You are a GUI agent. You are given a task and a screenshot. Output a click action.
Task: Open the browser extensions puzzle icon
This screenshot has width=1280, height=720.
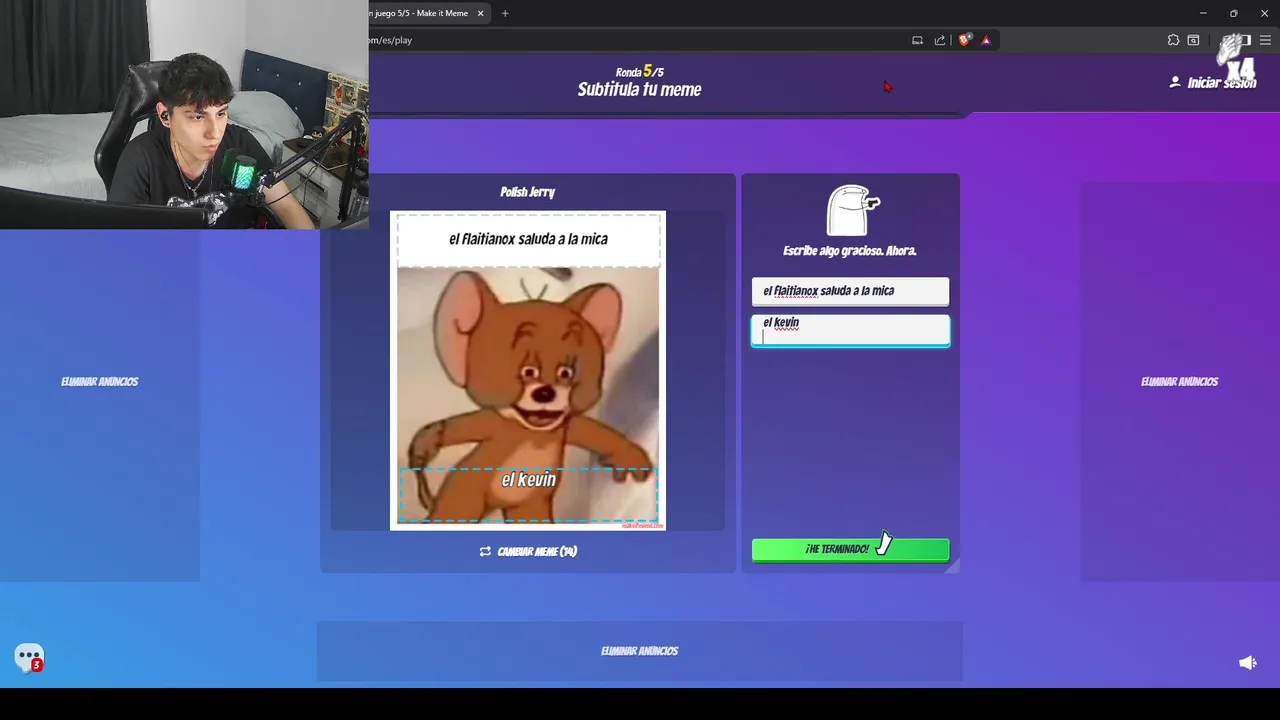(x=1173, y=40)
